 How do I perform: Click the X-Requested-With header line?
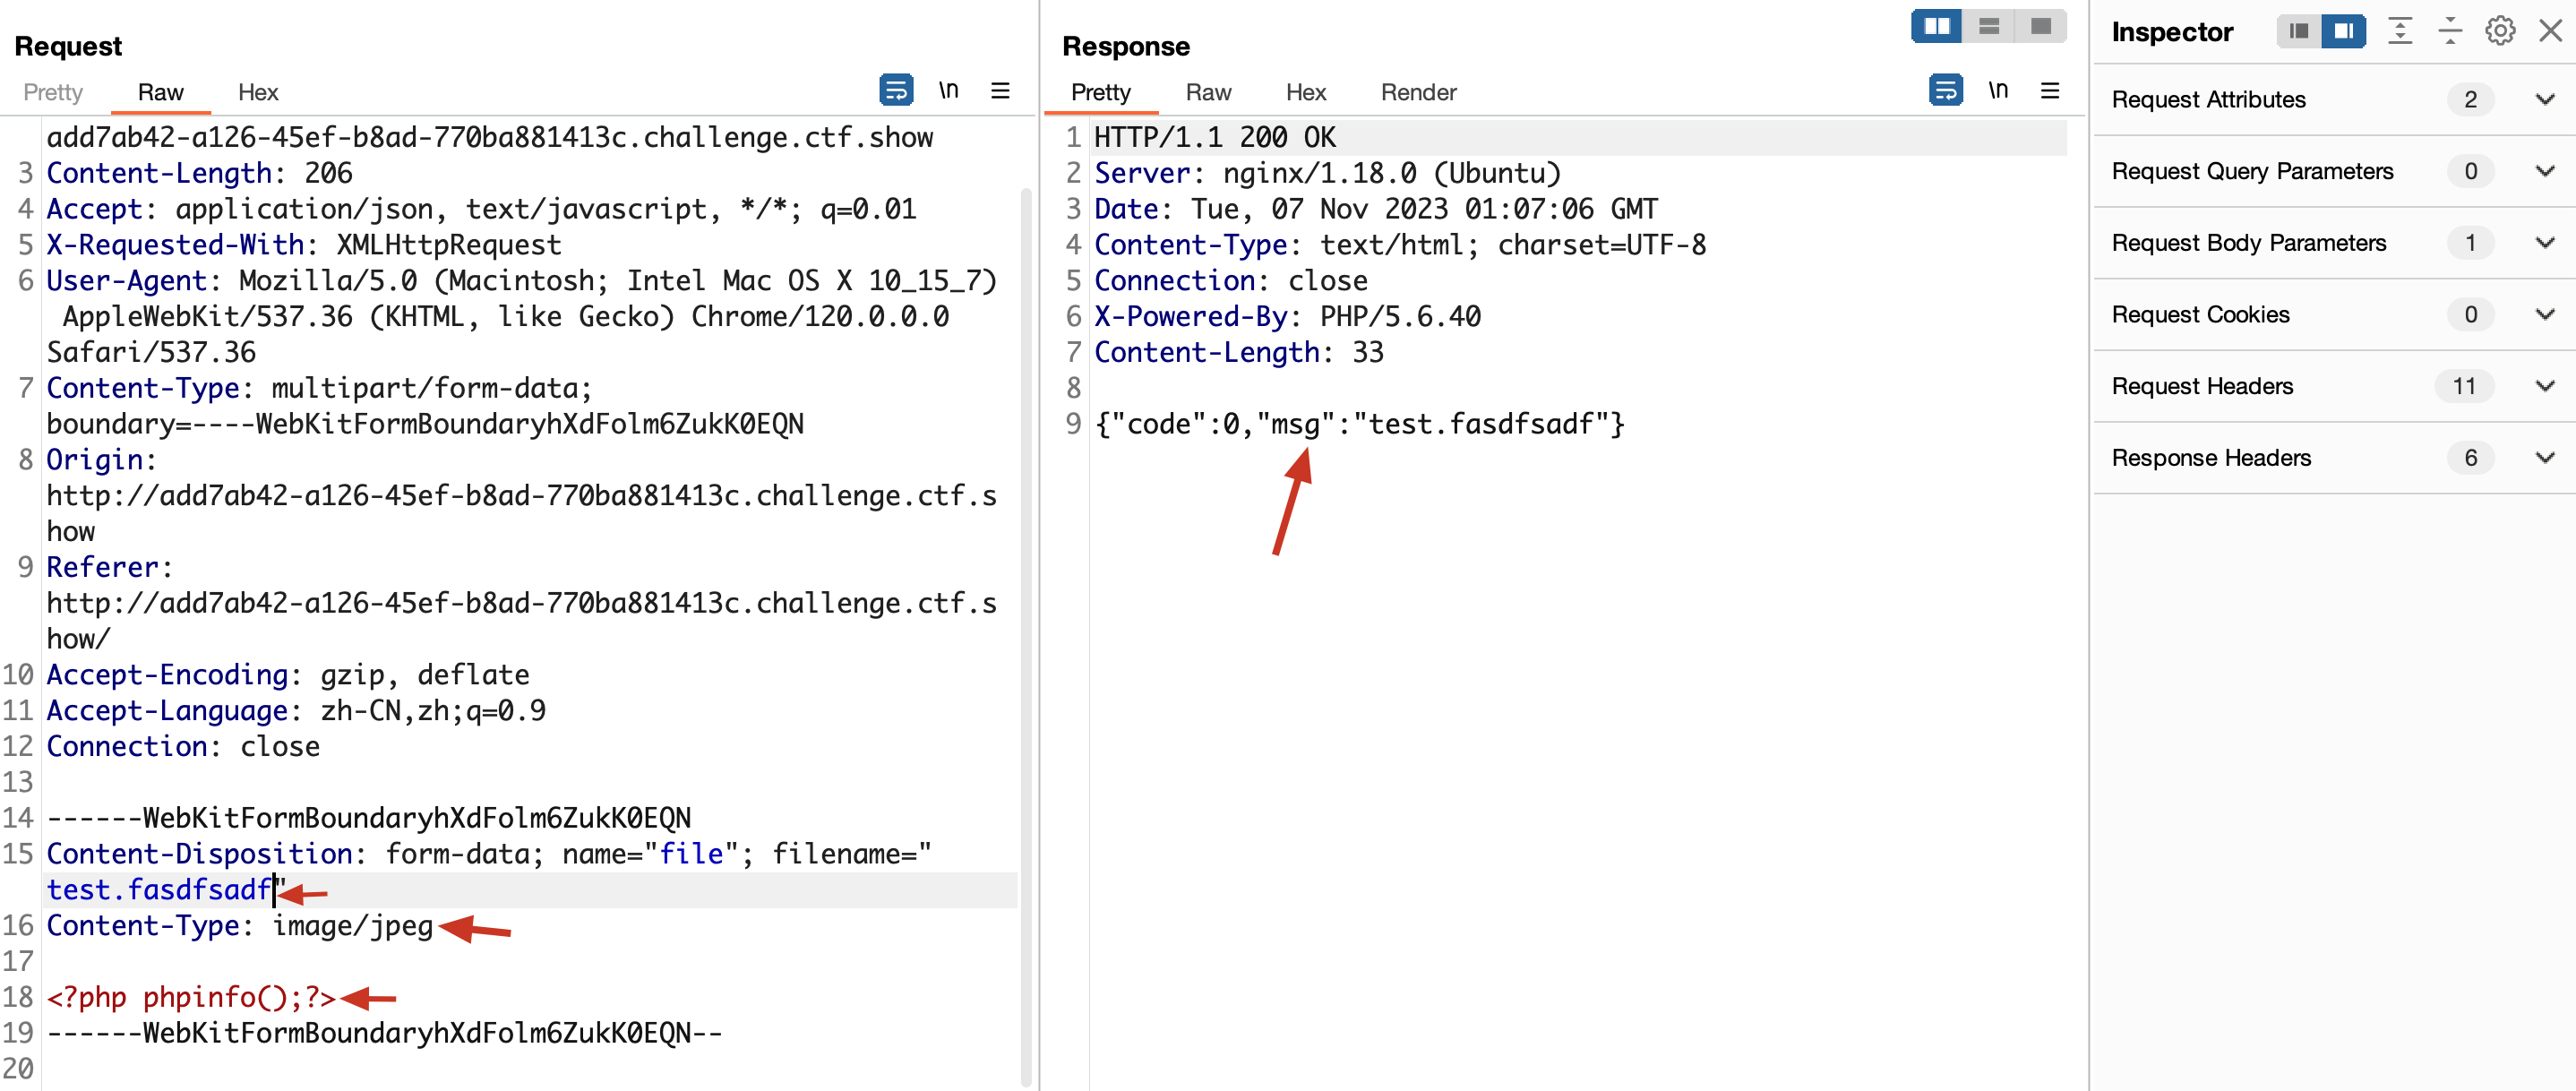click(x=304, y=245)
